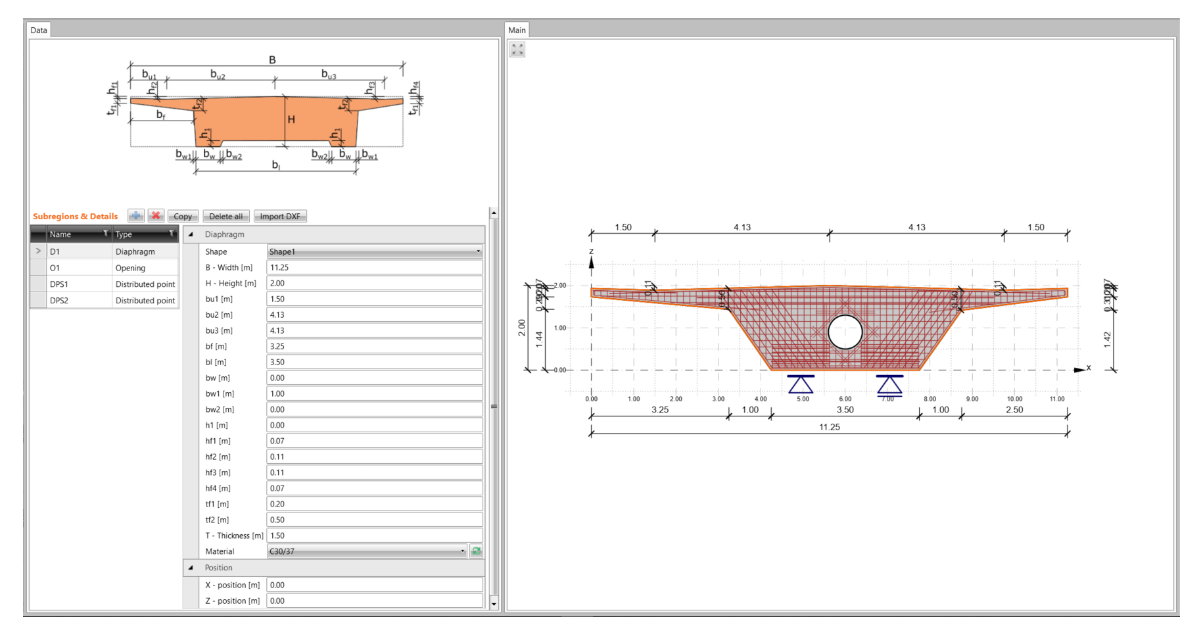Click the B - Width input field

(374, 268)
